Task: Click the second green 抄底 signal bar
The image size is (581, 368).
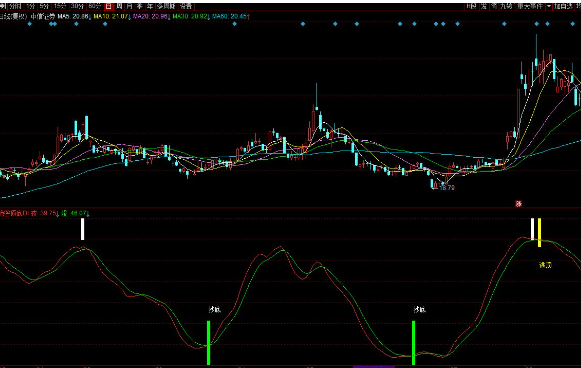Action: coord(414,342)
